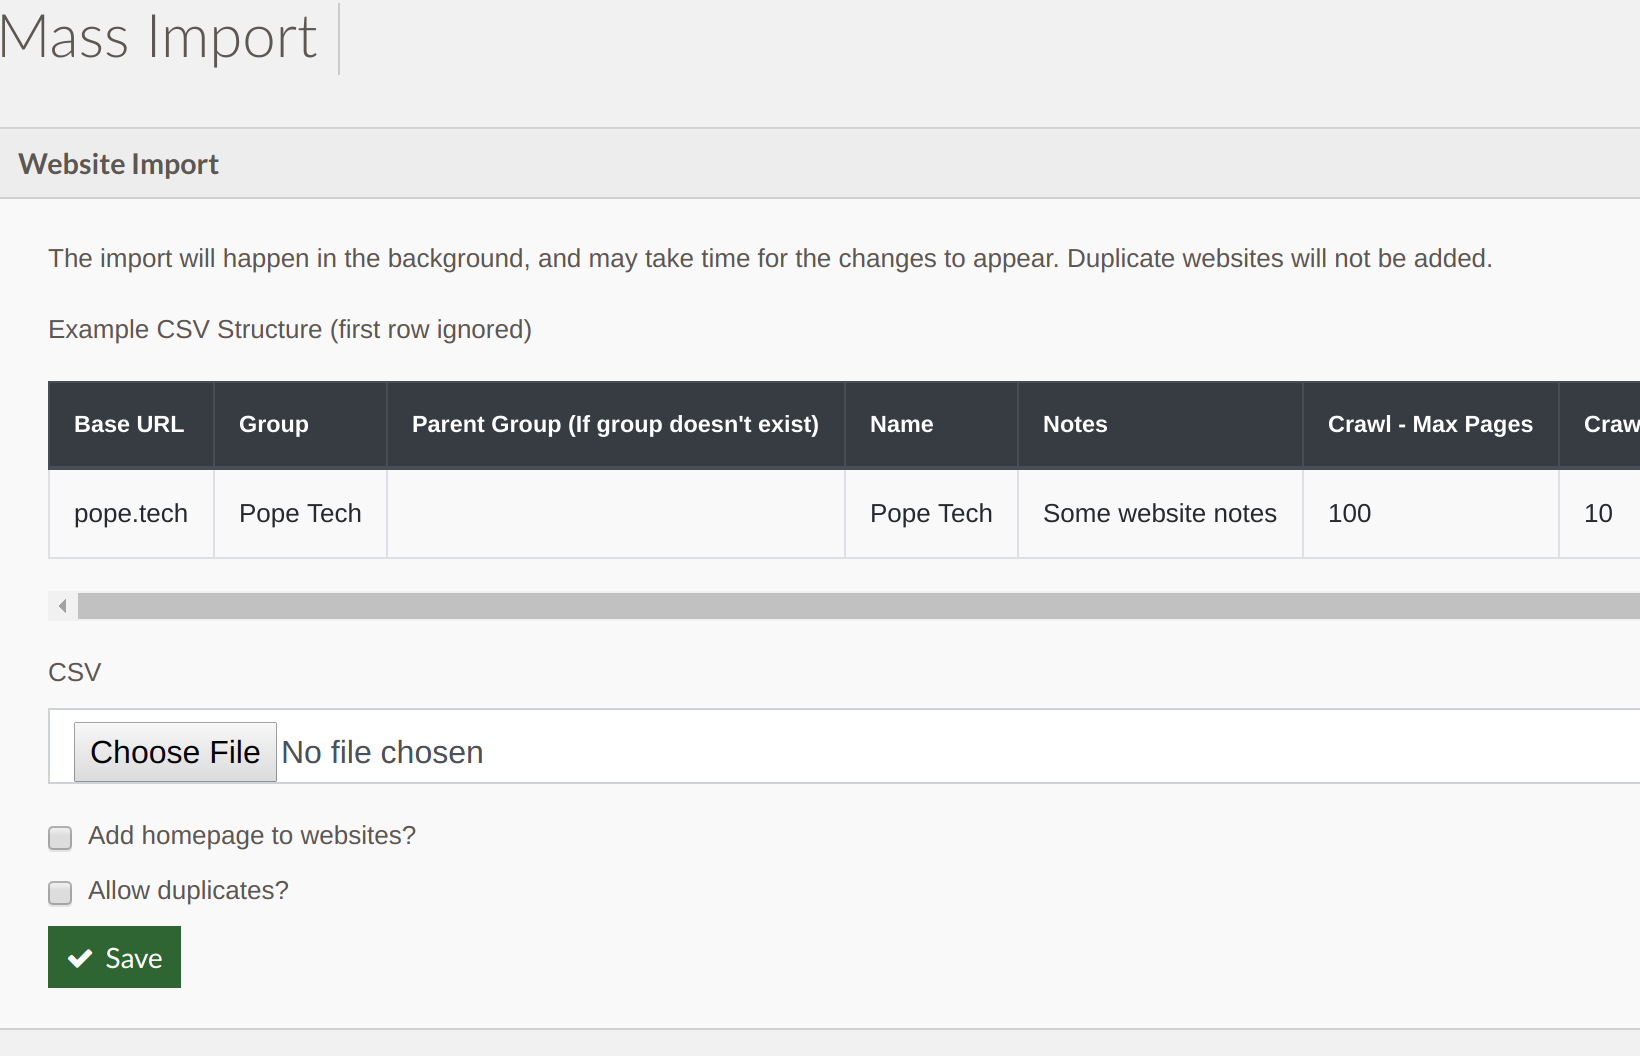Click the green Save button

(114, 957)
